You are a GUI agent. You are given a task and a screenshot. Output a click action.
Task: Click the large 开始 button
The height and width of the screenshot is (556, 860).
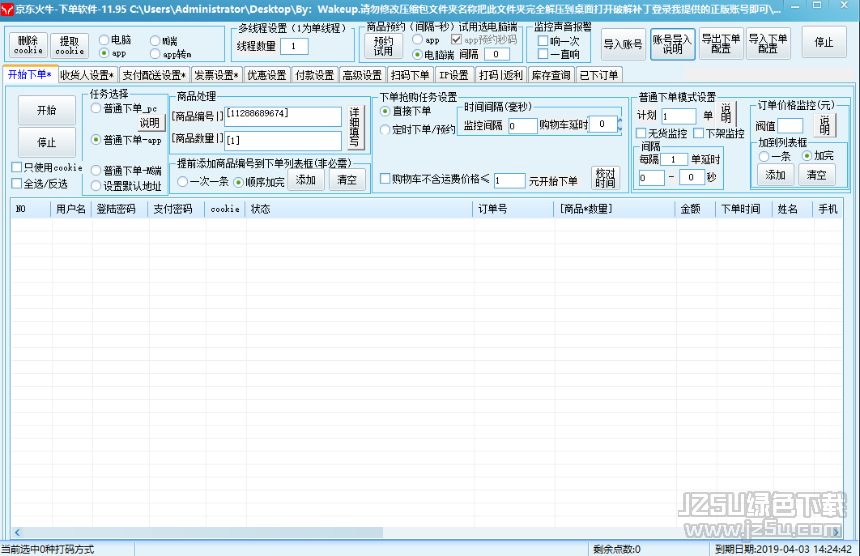(47, 110)
